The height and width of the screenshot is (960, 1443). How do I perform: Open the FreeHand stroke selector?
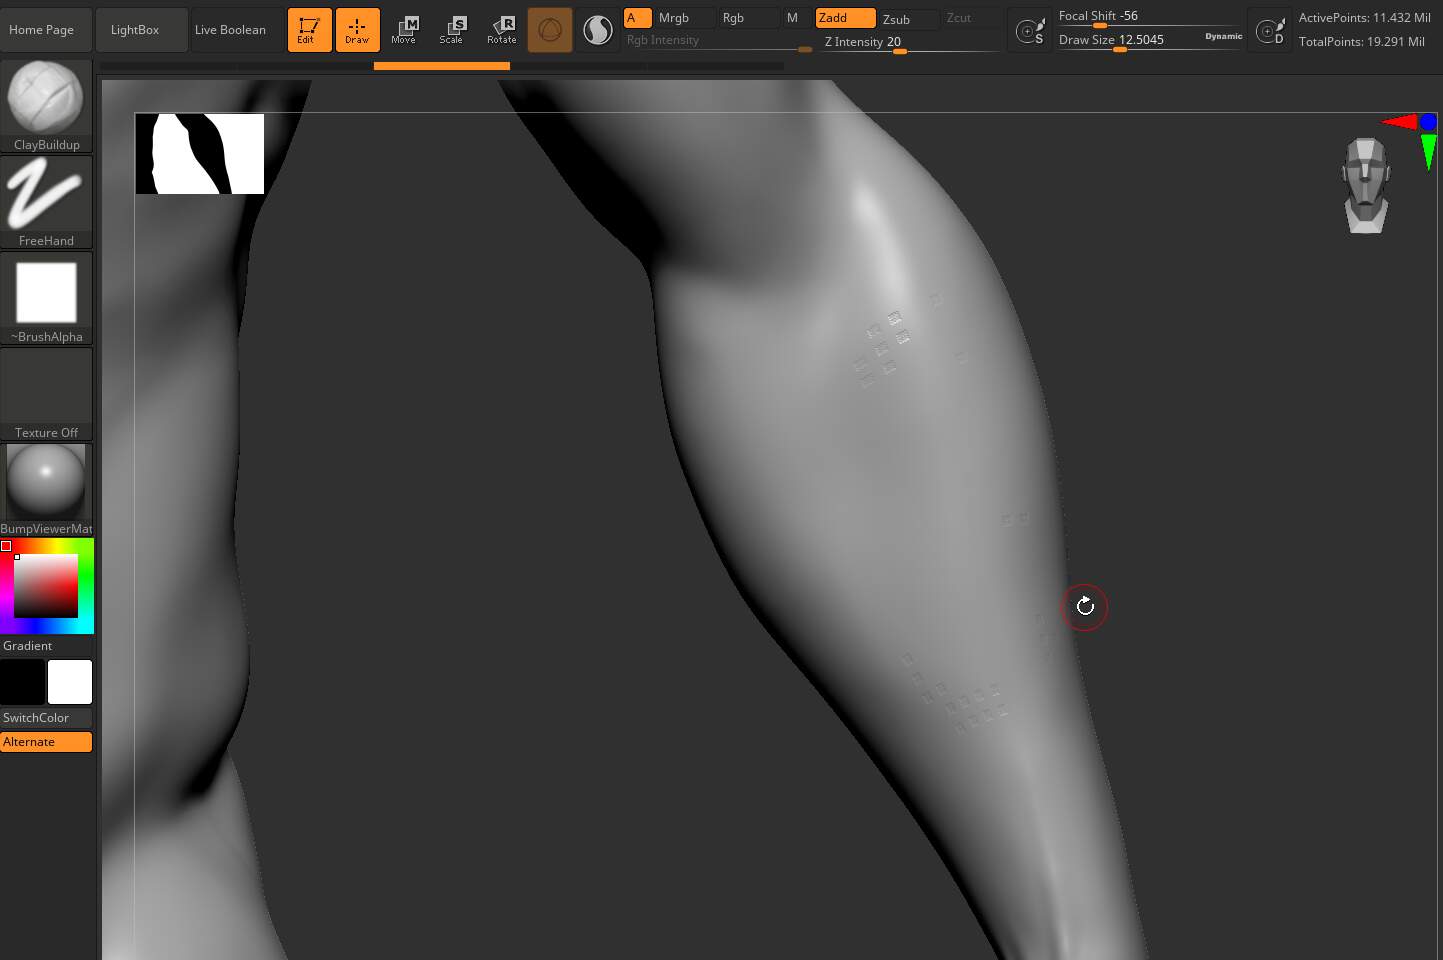(46, 193)
